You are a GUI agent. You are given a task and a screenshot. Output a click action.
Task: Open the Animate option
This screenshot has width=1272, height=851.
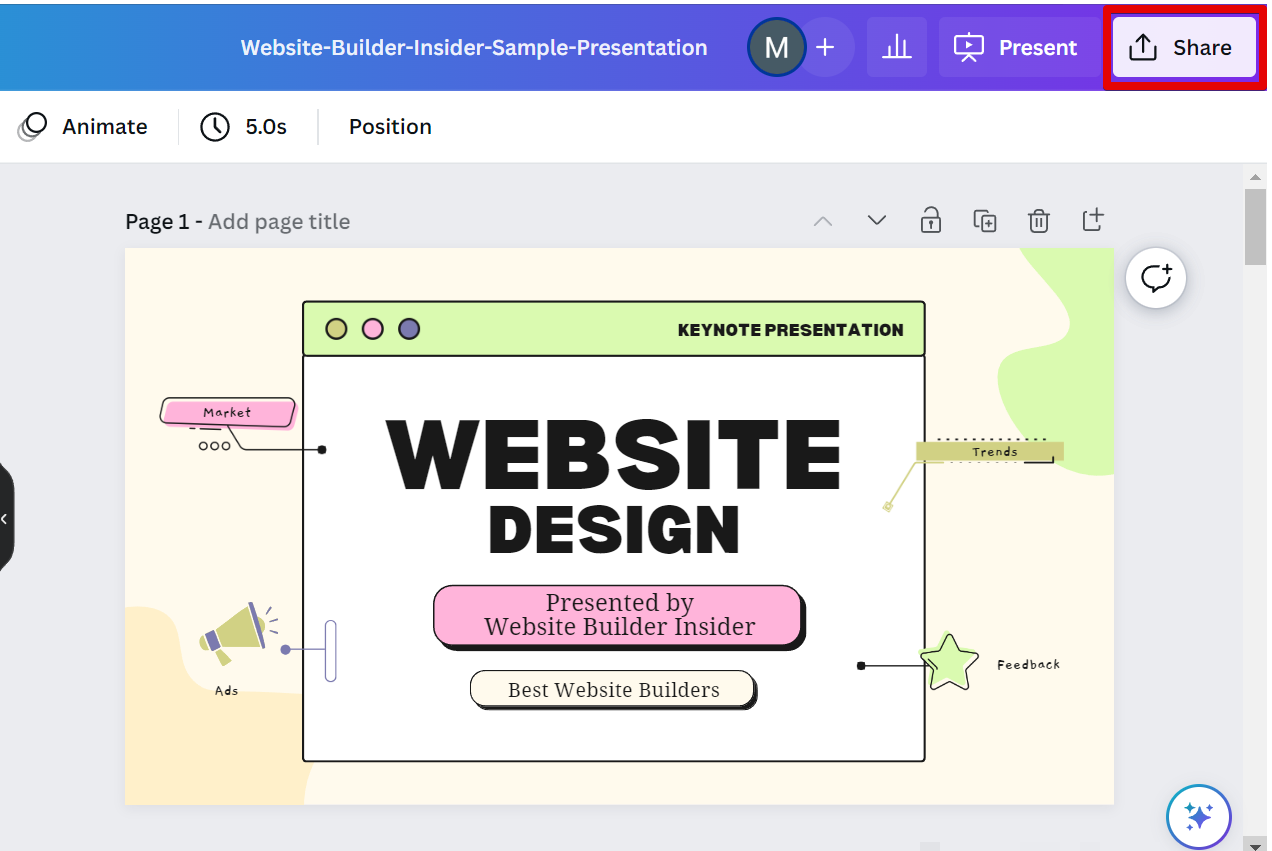click(x=84, y=127)
